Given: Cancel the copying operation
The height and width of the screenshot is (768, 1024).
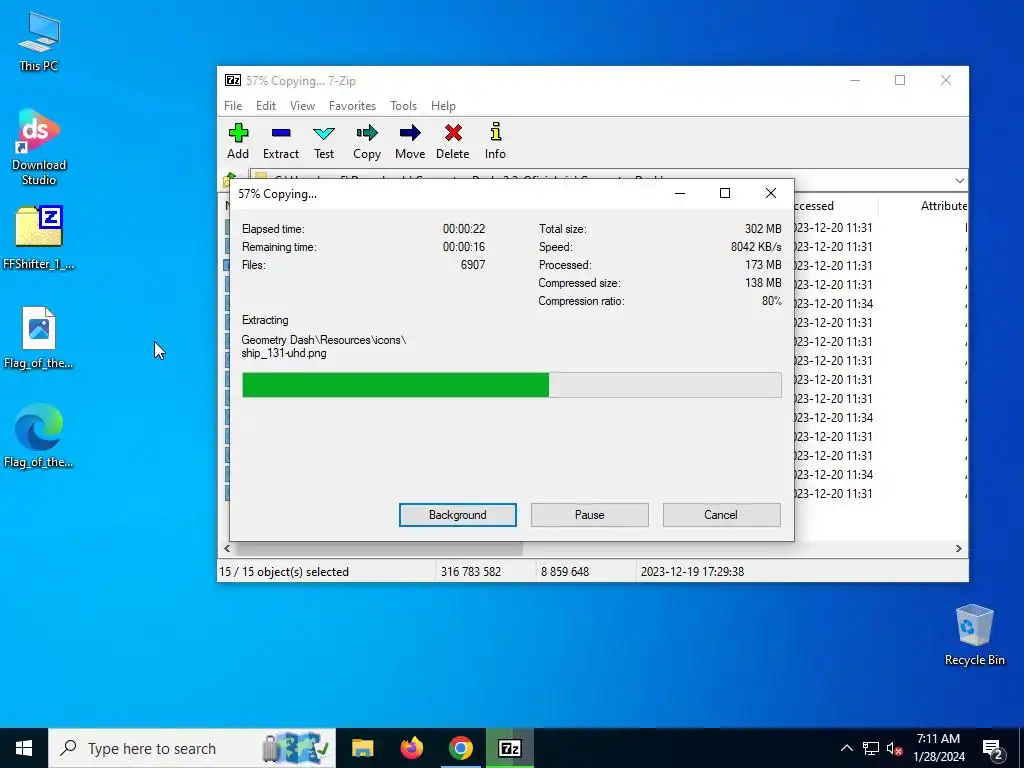Looking at the screenshot, I should pos(721,515).
